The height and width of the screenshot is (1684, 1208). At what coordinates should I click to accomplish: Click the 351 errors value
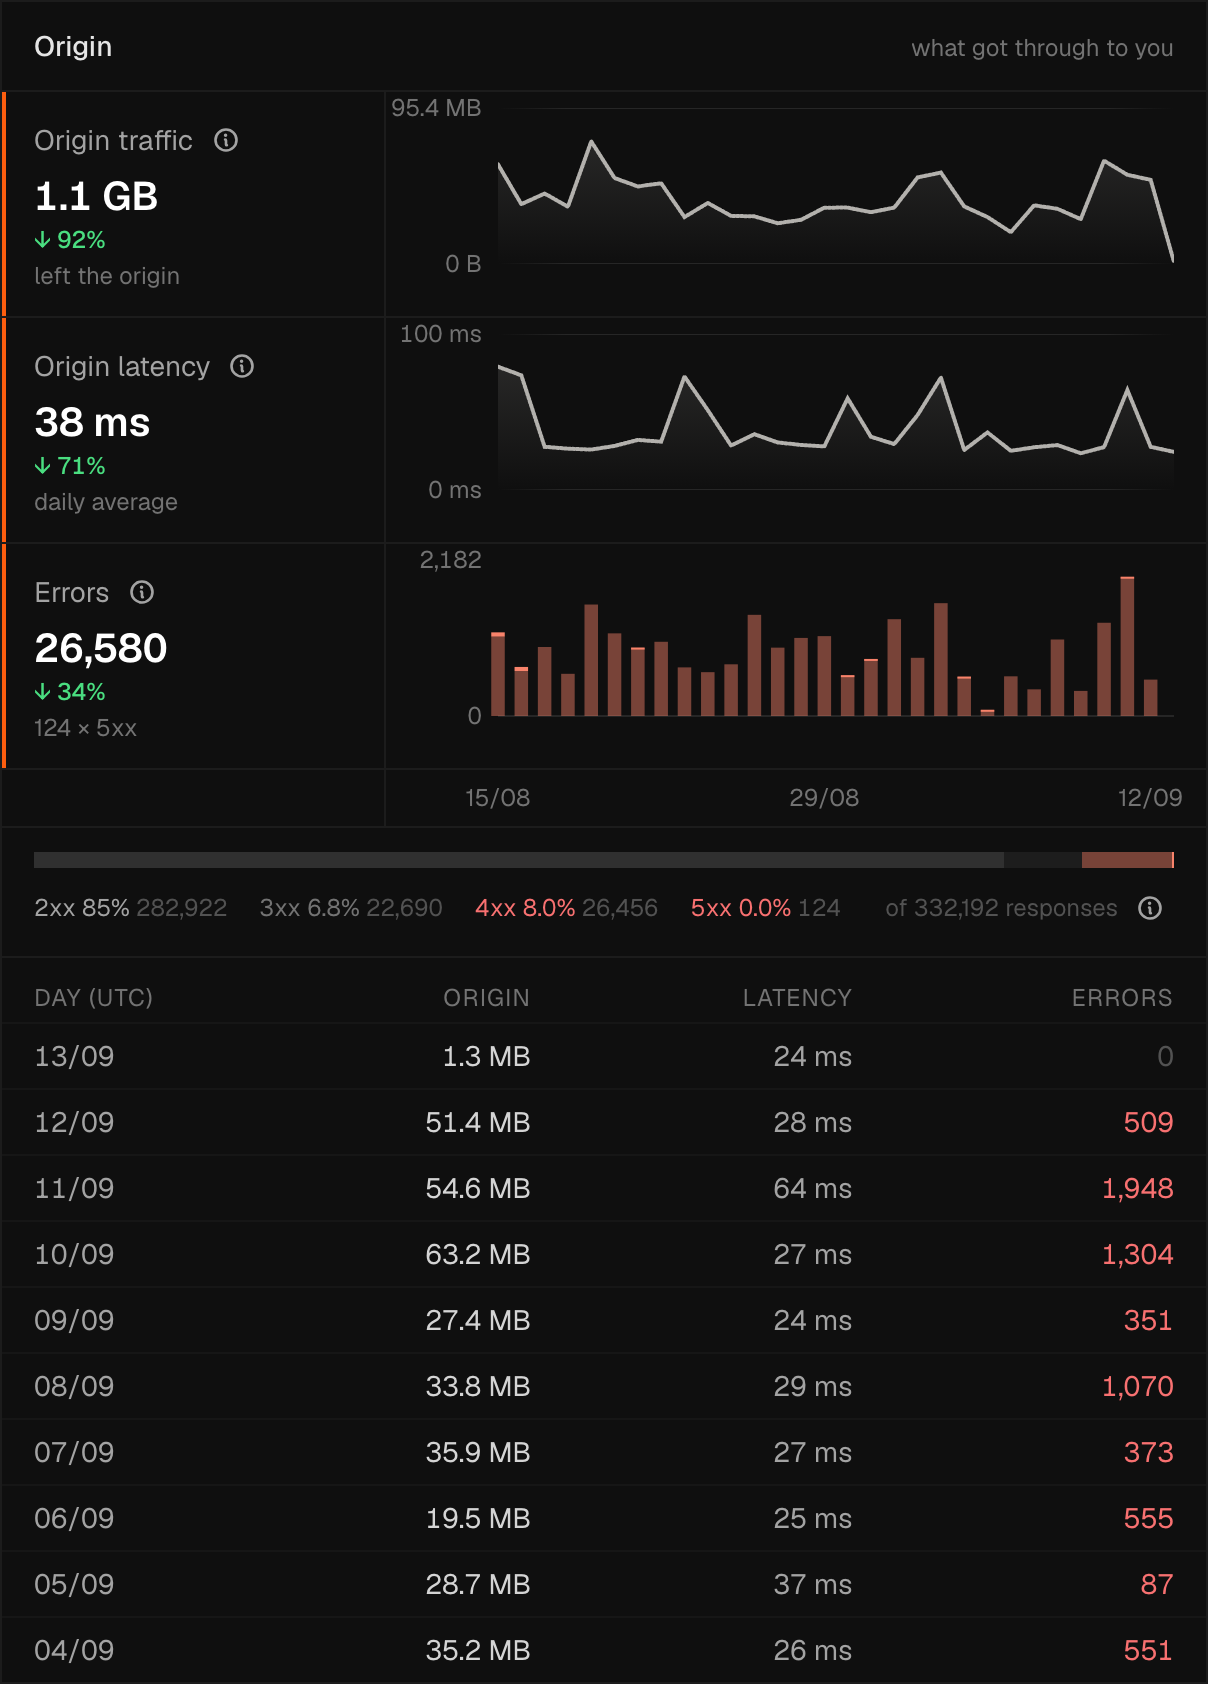[1148, 1320]
